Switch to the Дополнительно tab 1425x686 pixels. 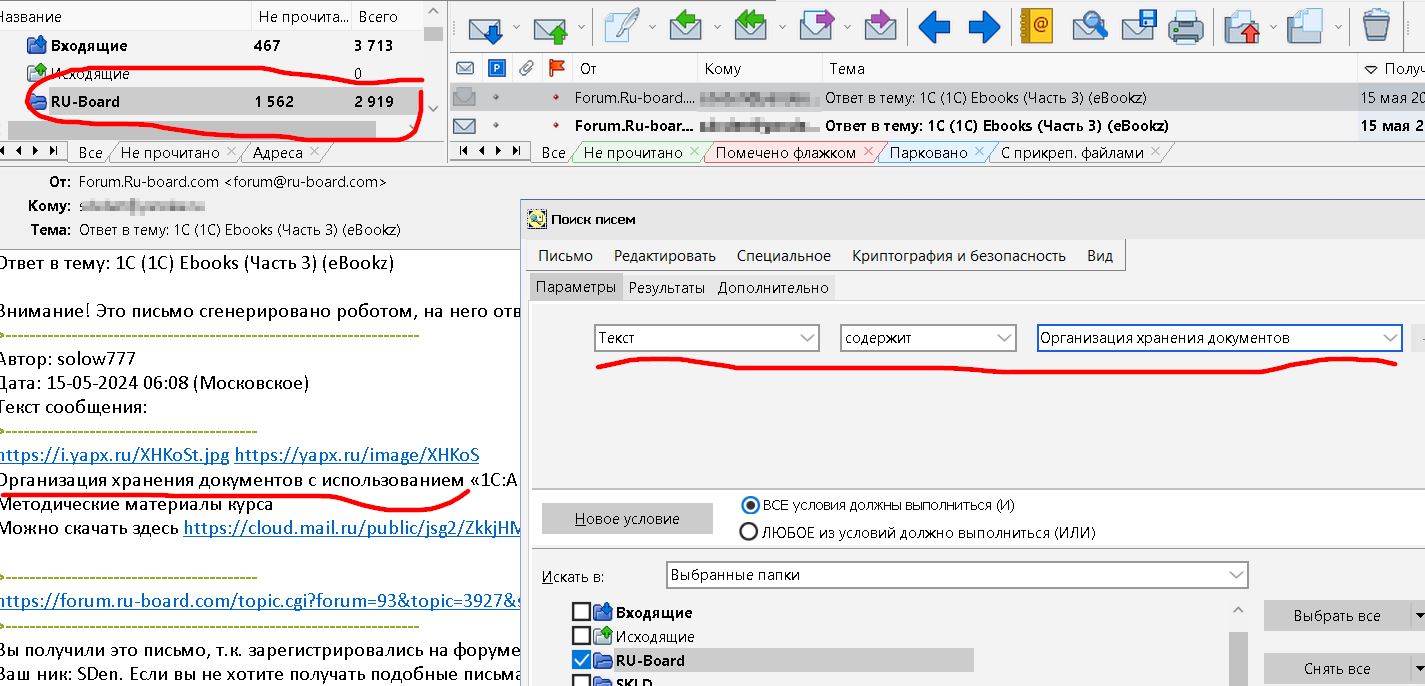[773, 288]
